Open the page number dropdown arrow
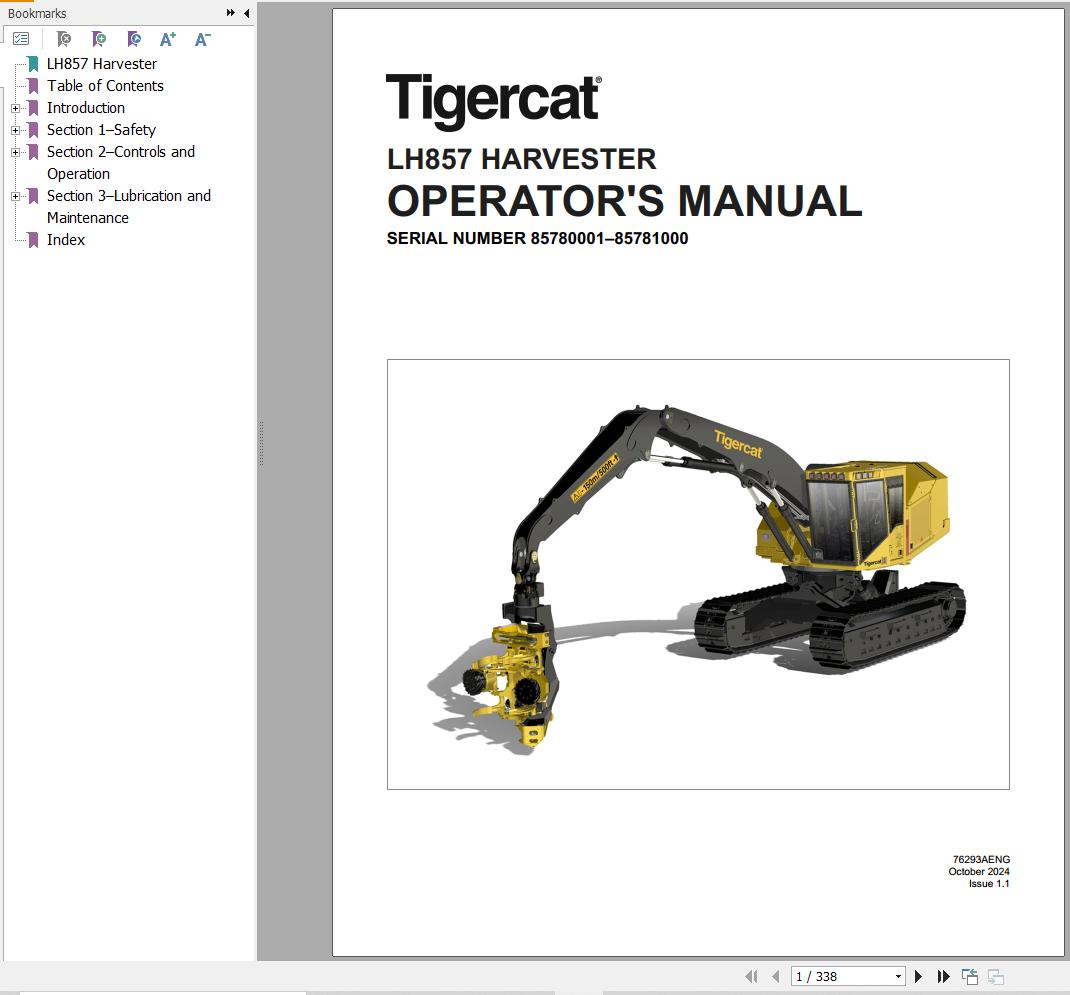Screen dimensions: 1070x995 [897, 976]
